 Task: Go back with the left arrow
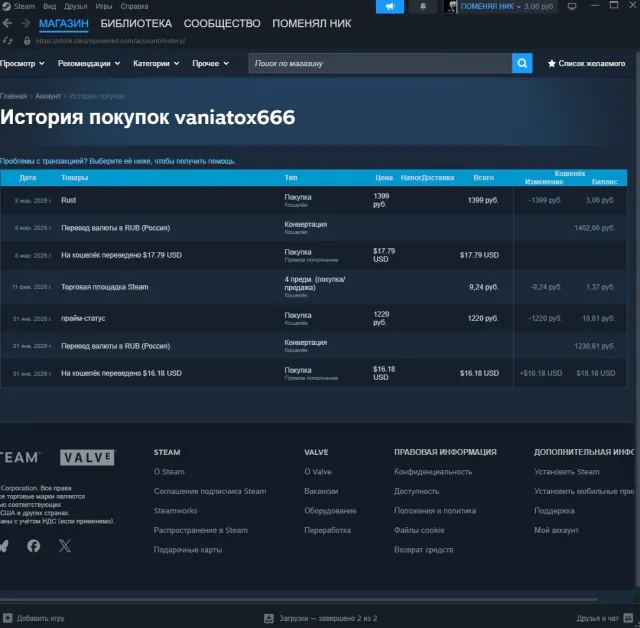[7, 23]
